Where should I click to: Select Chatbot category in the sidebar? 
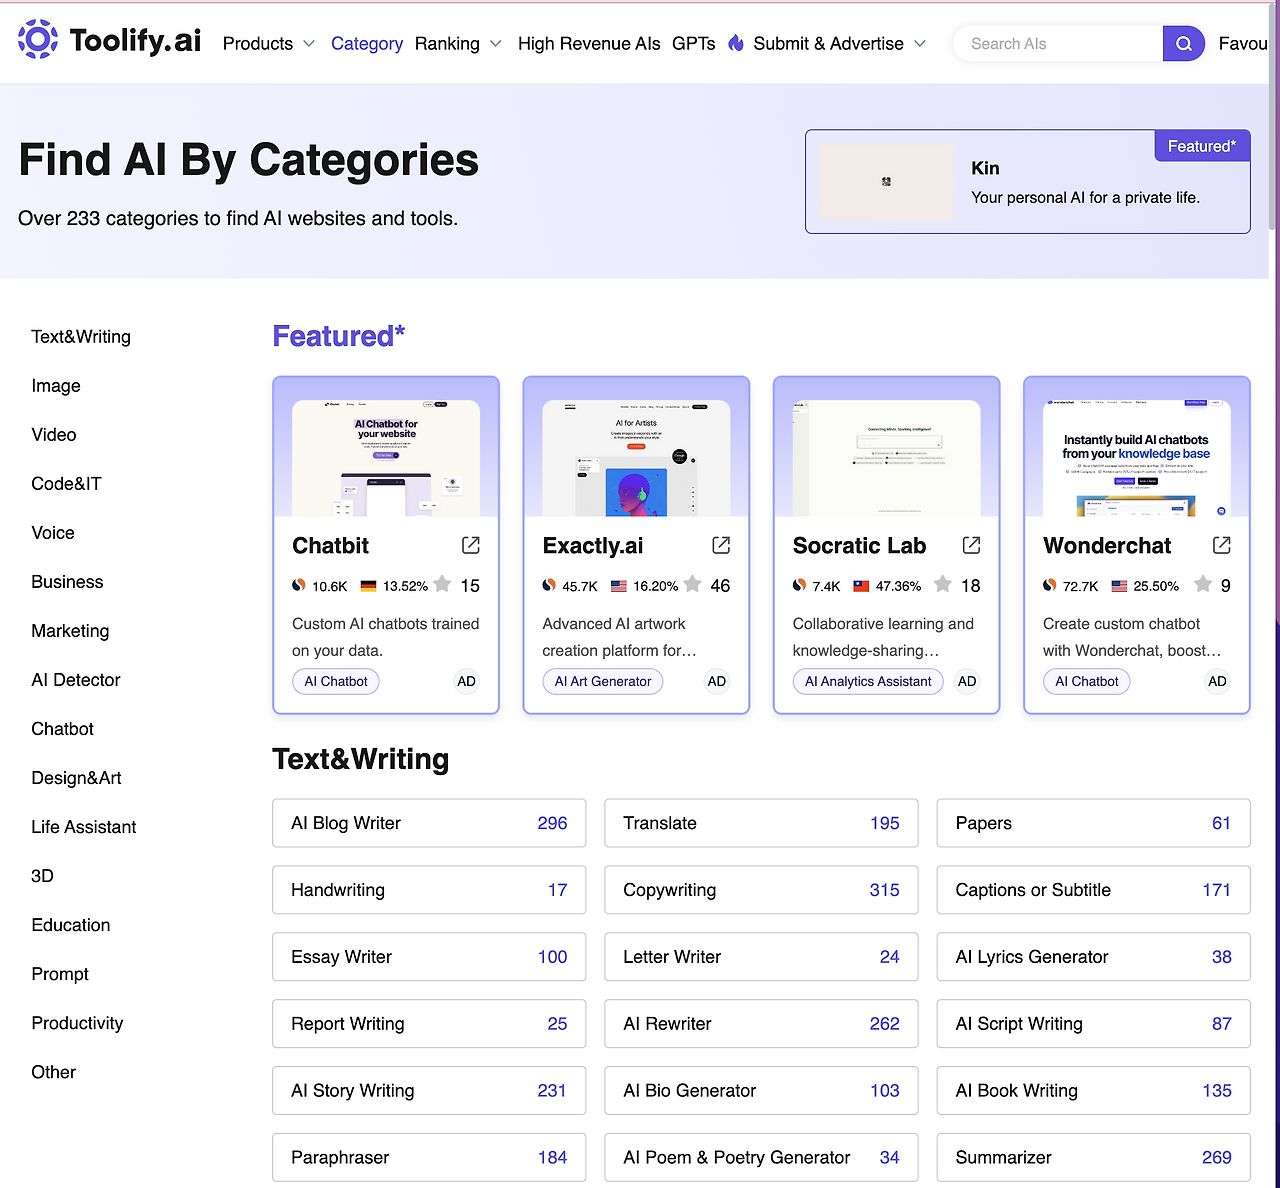[63, 728]
